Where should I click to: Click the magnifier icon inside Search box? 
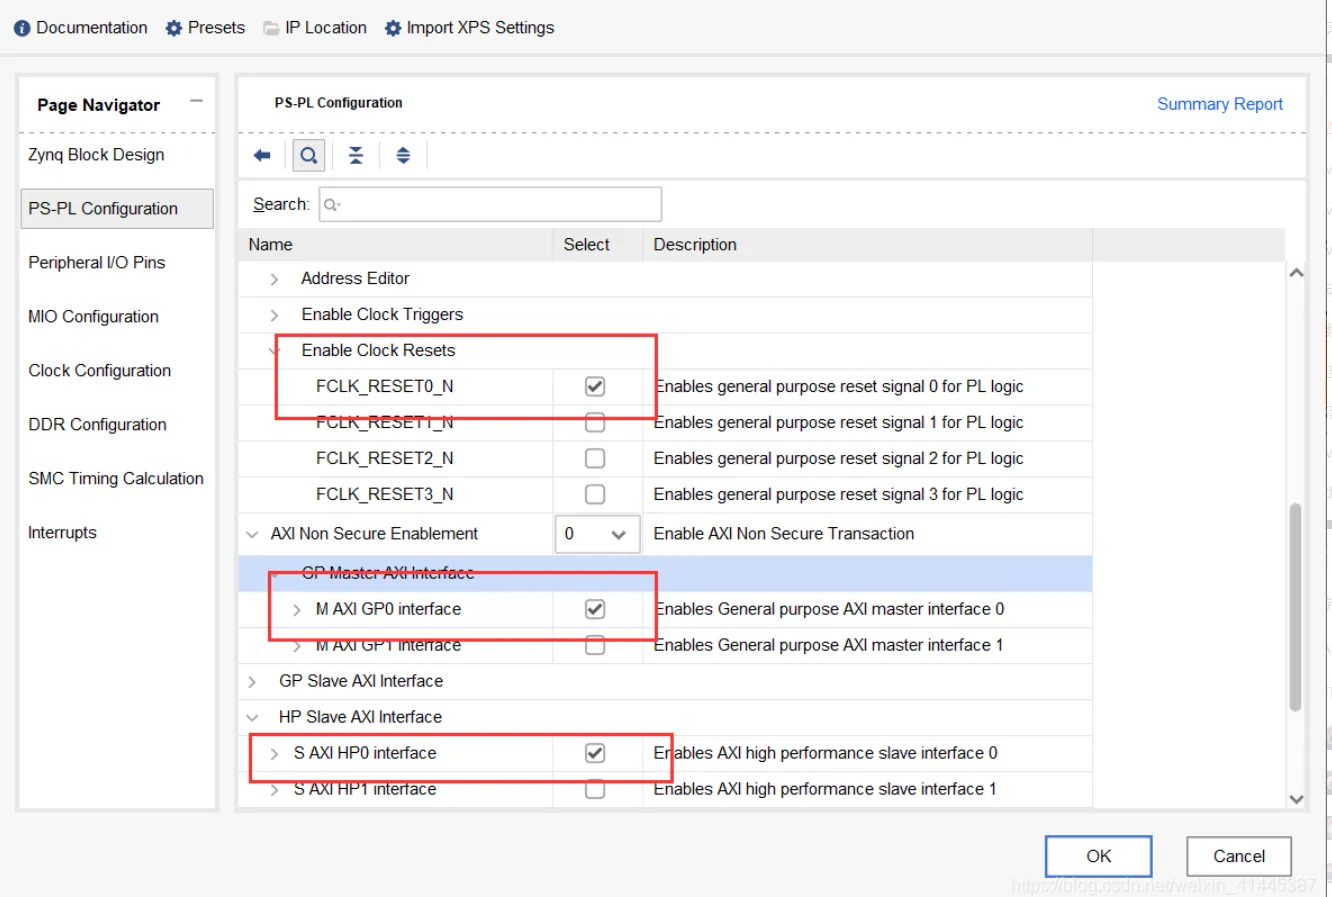pos(332,204)
